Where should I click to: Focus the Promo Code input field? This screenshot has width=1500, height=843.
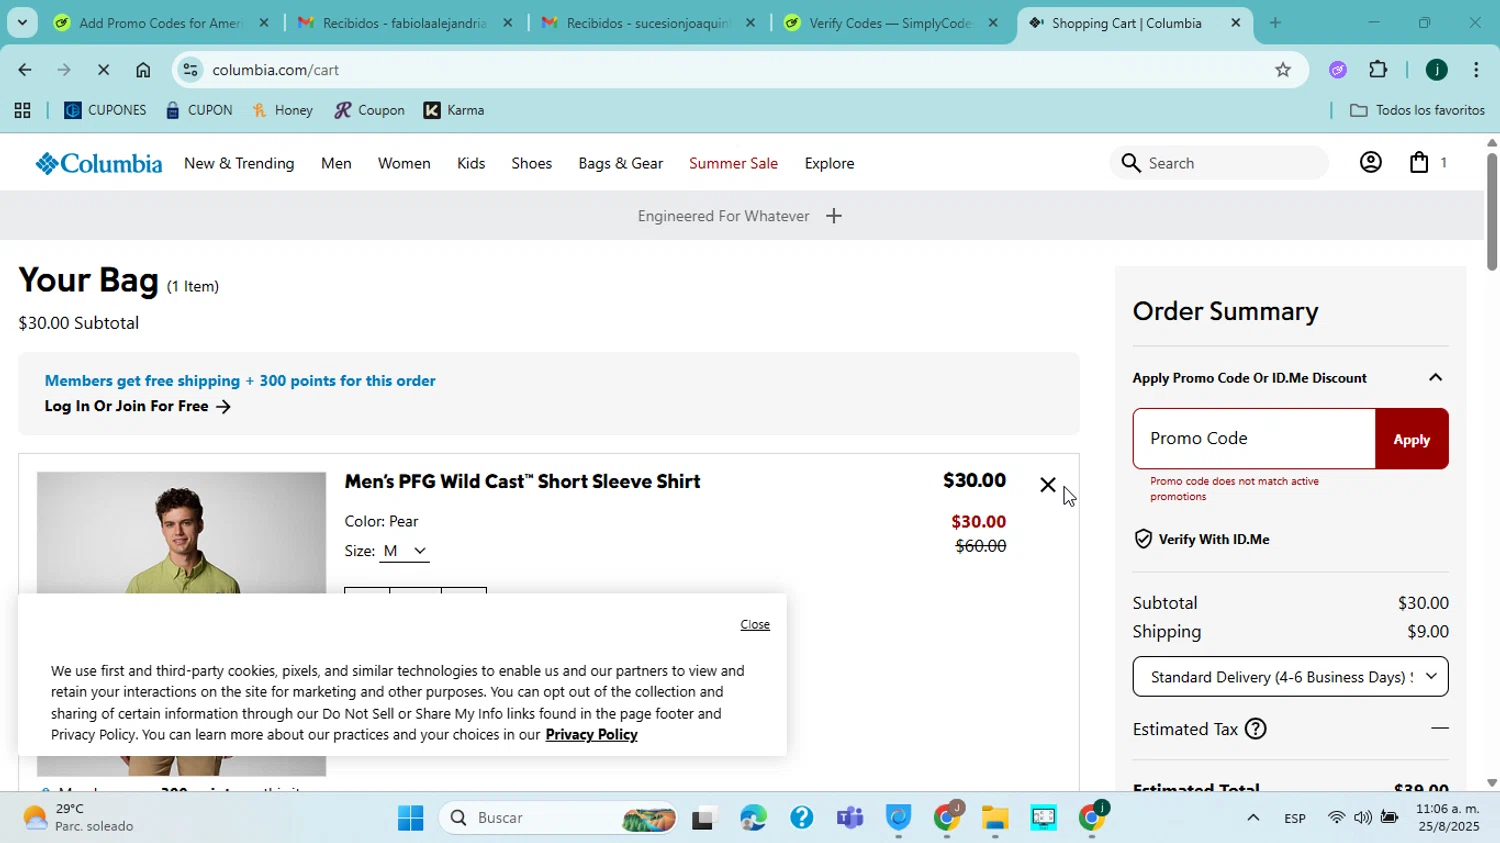(x=1254, y=439)
